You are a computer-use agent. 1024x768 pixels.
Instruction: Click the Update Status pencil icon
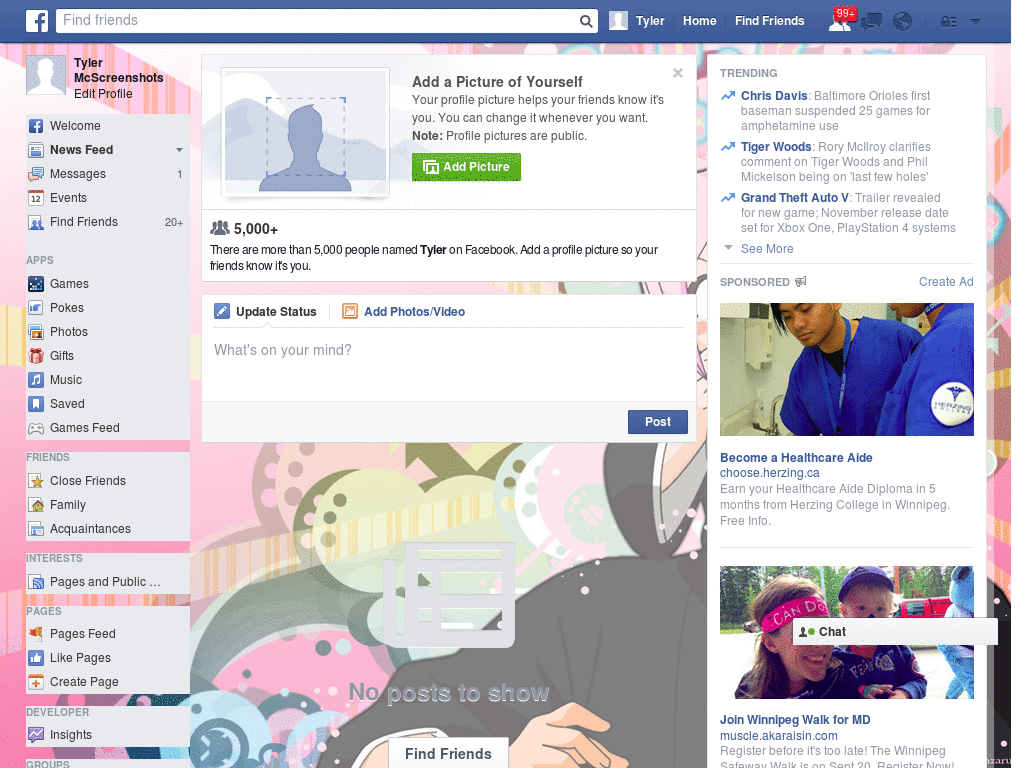222,312
